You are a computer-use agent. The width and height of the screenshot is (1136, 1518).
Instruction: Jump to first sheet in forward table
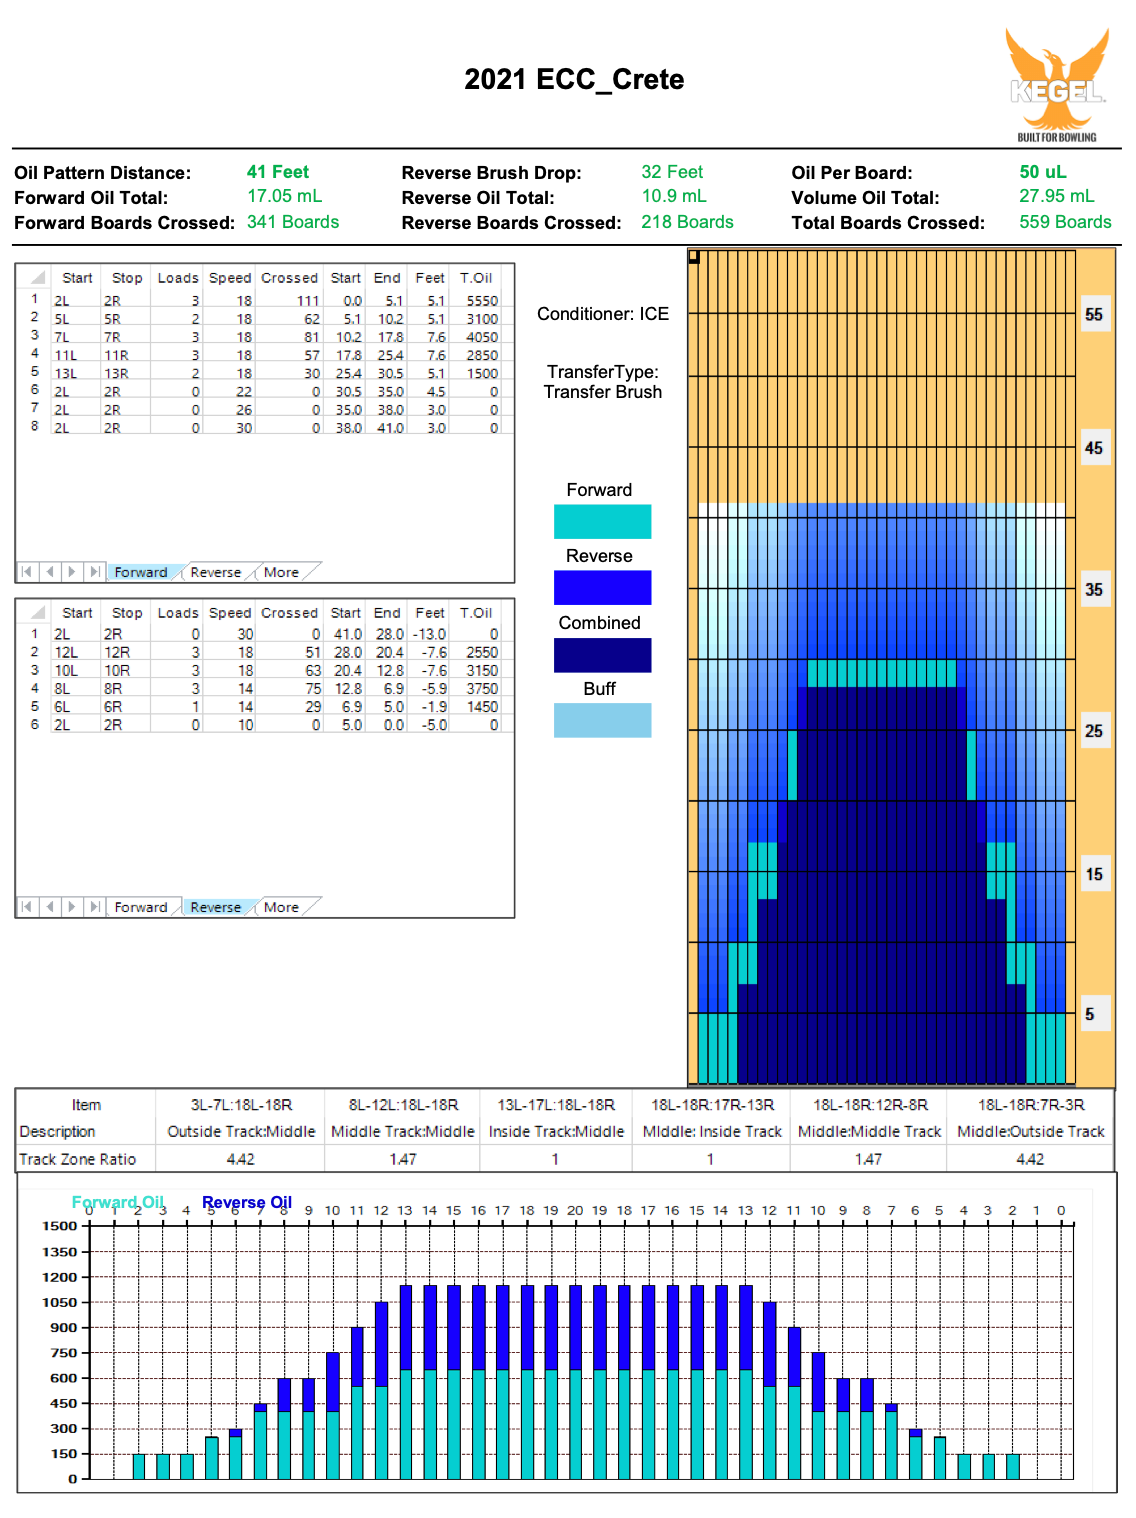coord(27,572)
